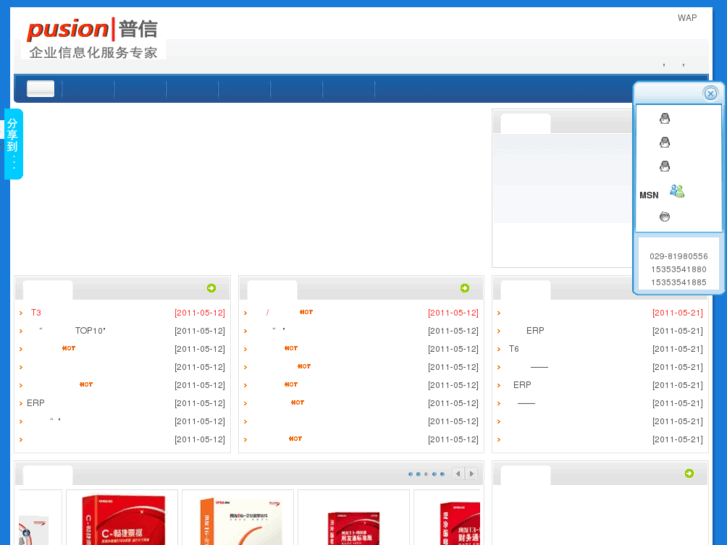Click the green arrow above the T3 list
Image resolution: width=727 pixels, height=545 pixels.
click(x=211, y=288)
